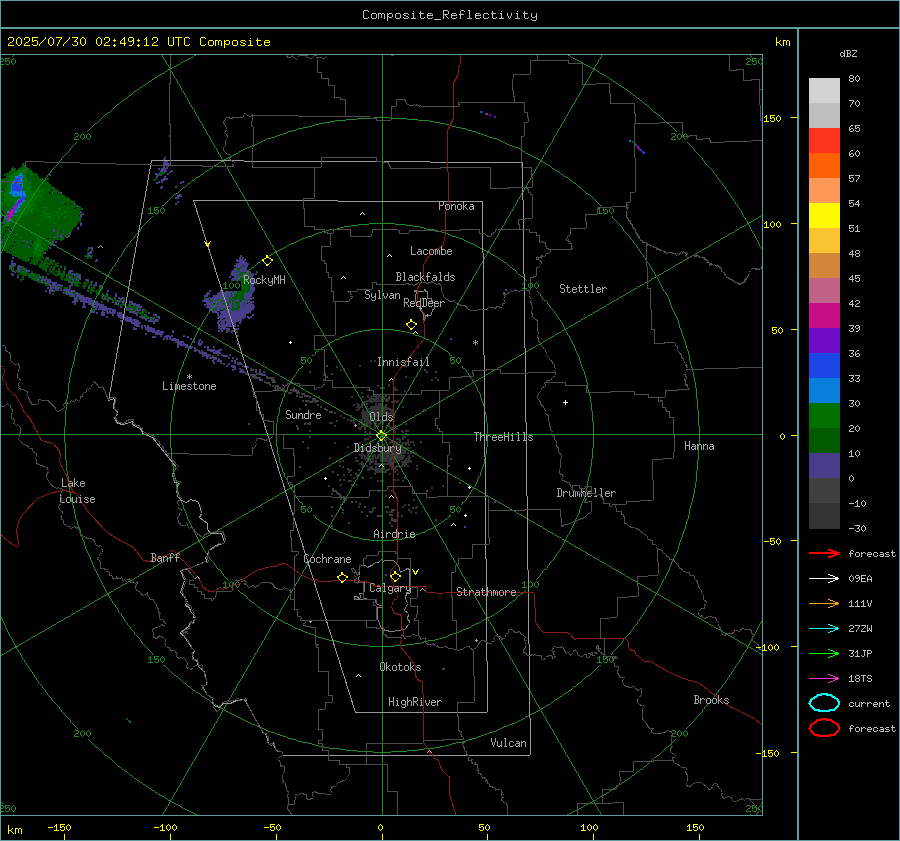Click the HighRiver town label

tap(415, 702)
